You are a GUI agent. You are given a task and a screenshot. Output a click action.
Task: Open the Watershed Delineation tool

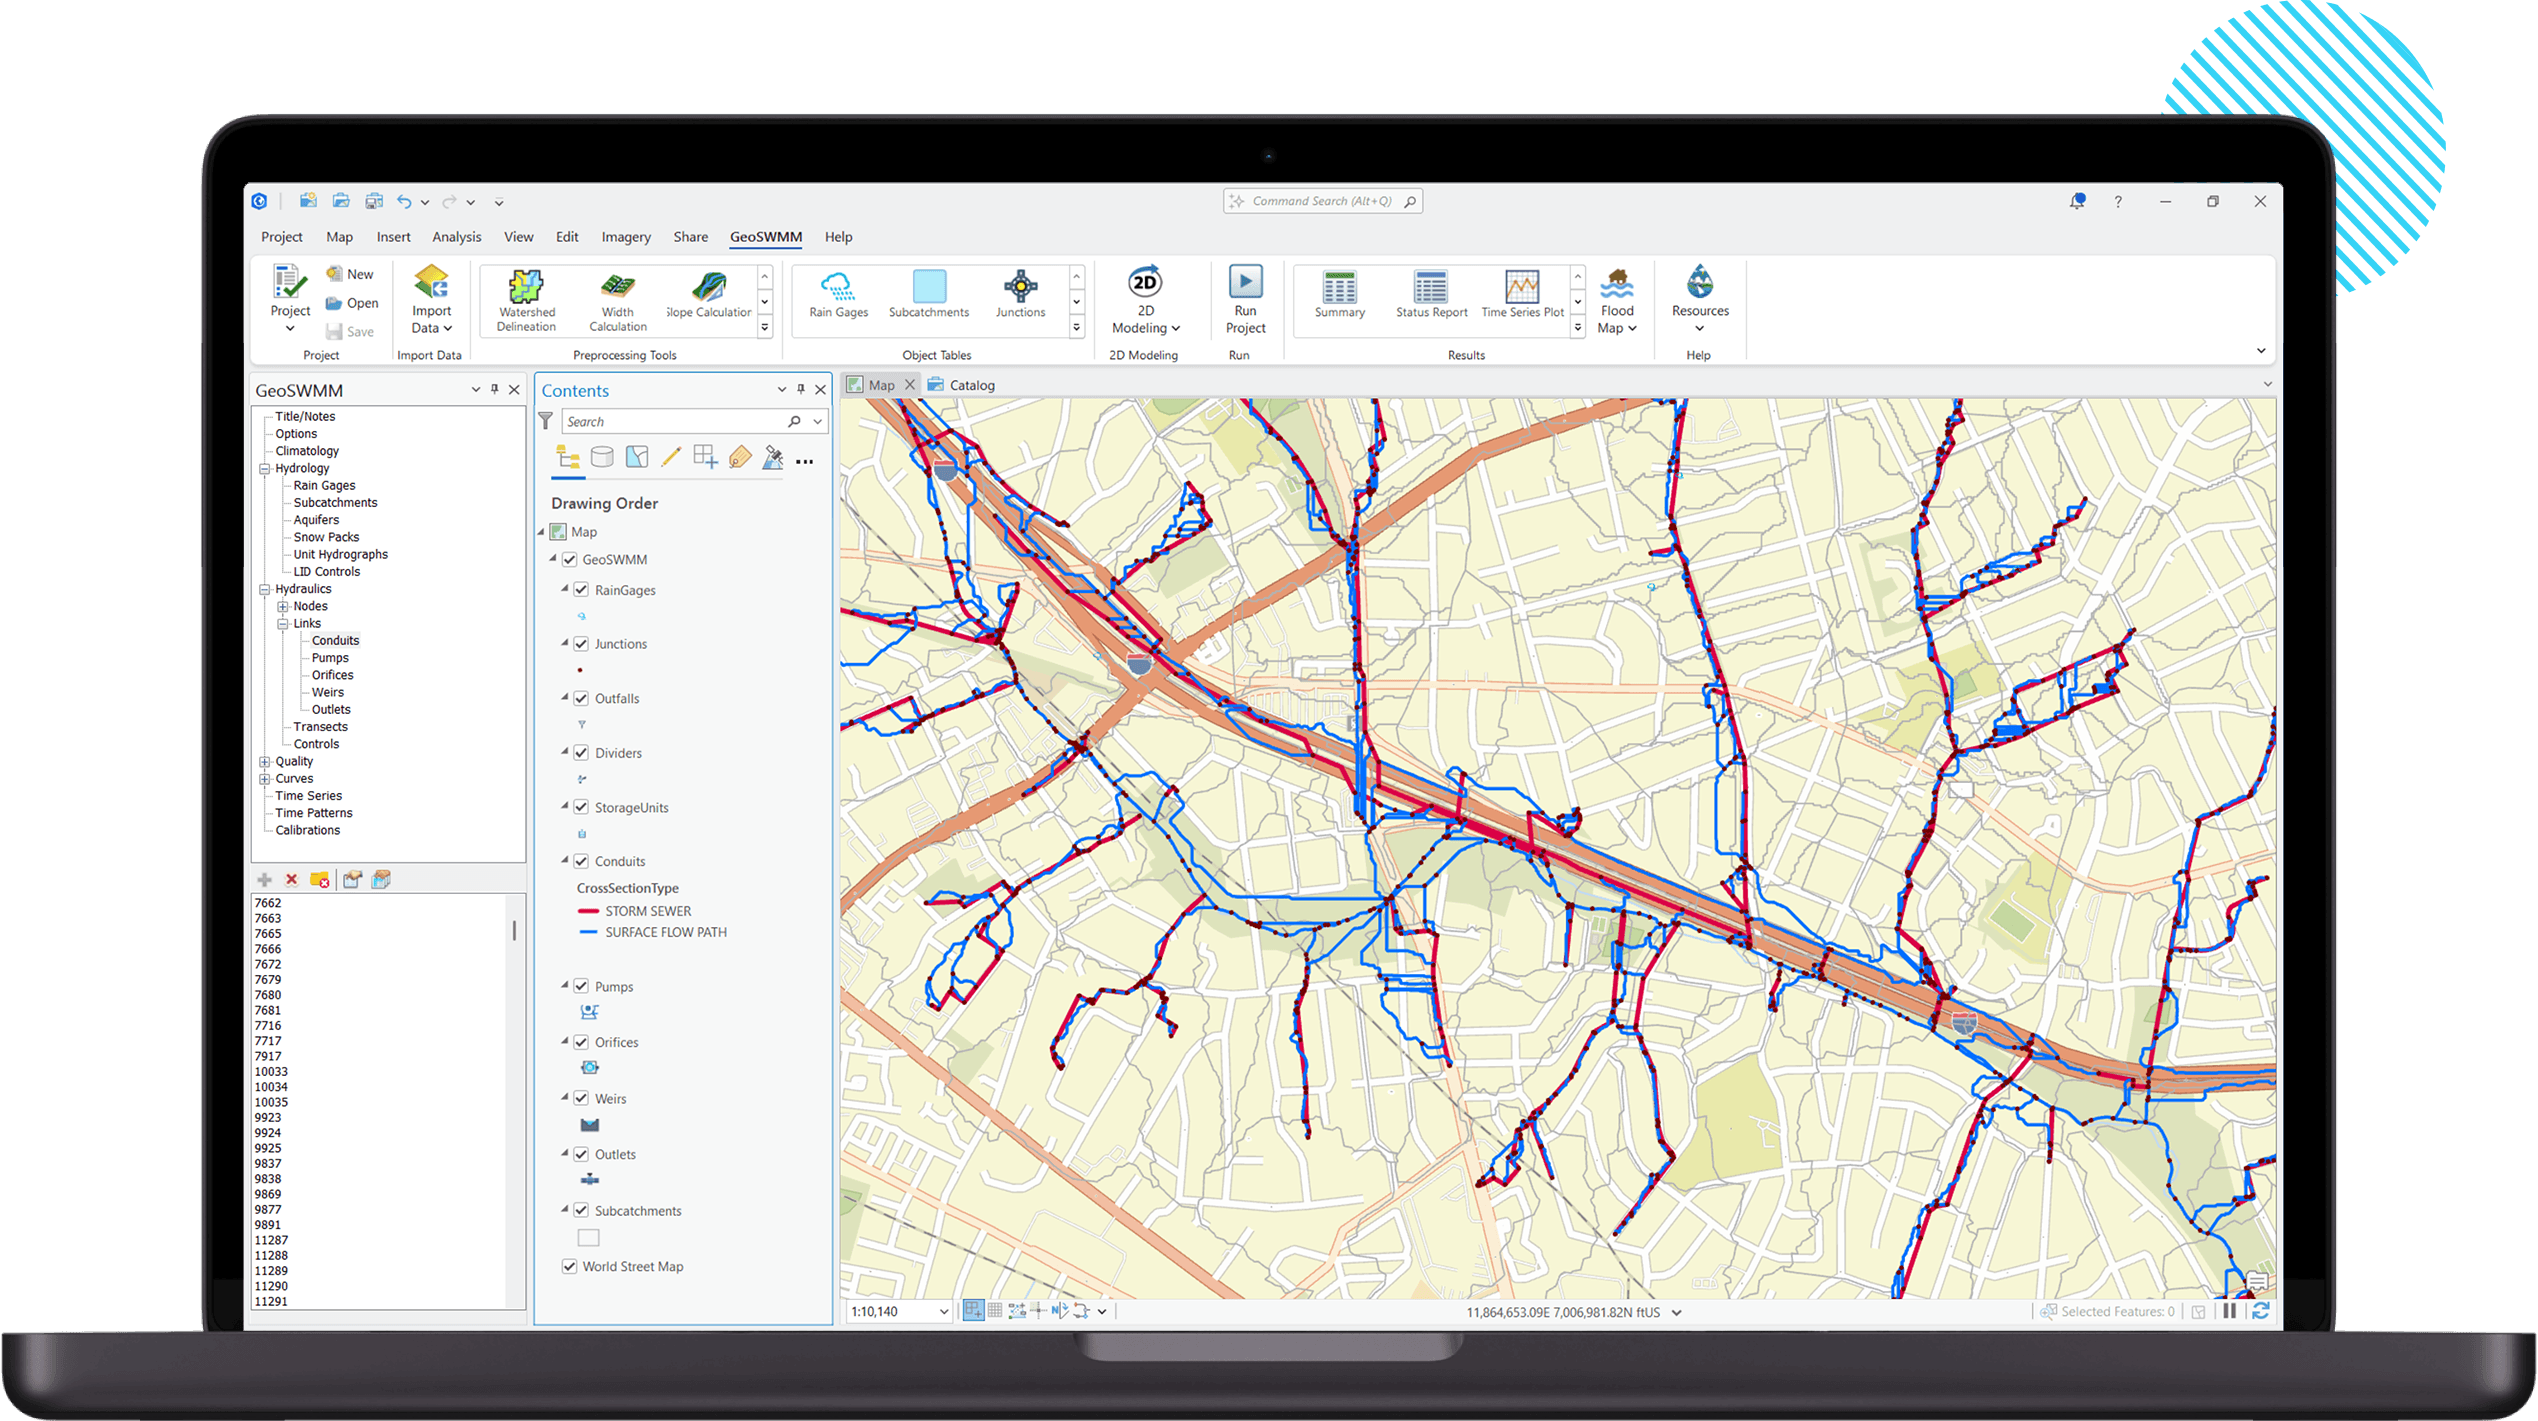(x=525, y=300)
